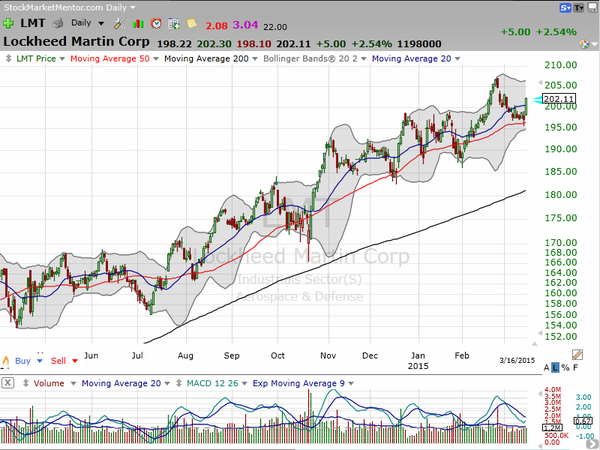The image size is (600, 450).
Task: Open the yellow sticky note icon
Action: 192,23
